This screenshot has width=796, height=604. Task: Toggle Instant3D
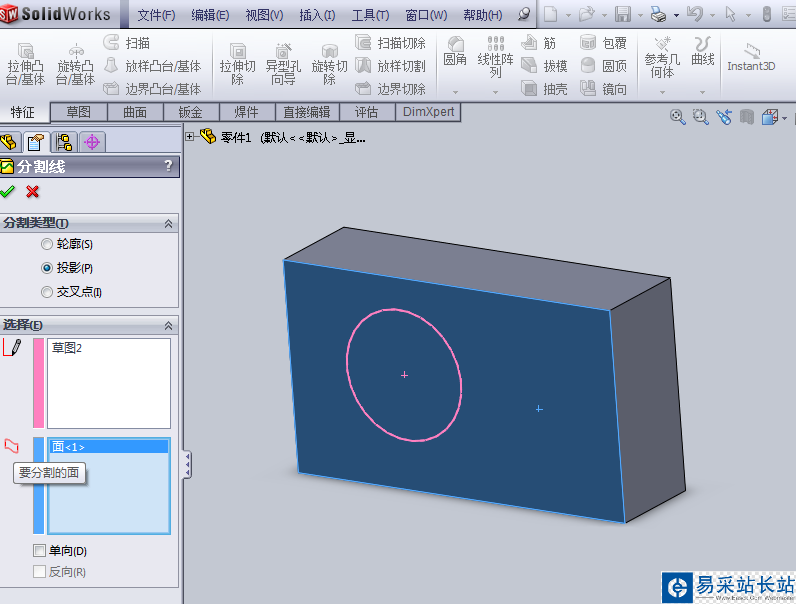[x=751, y=57]
